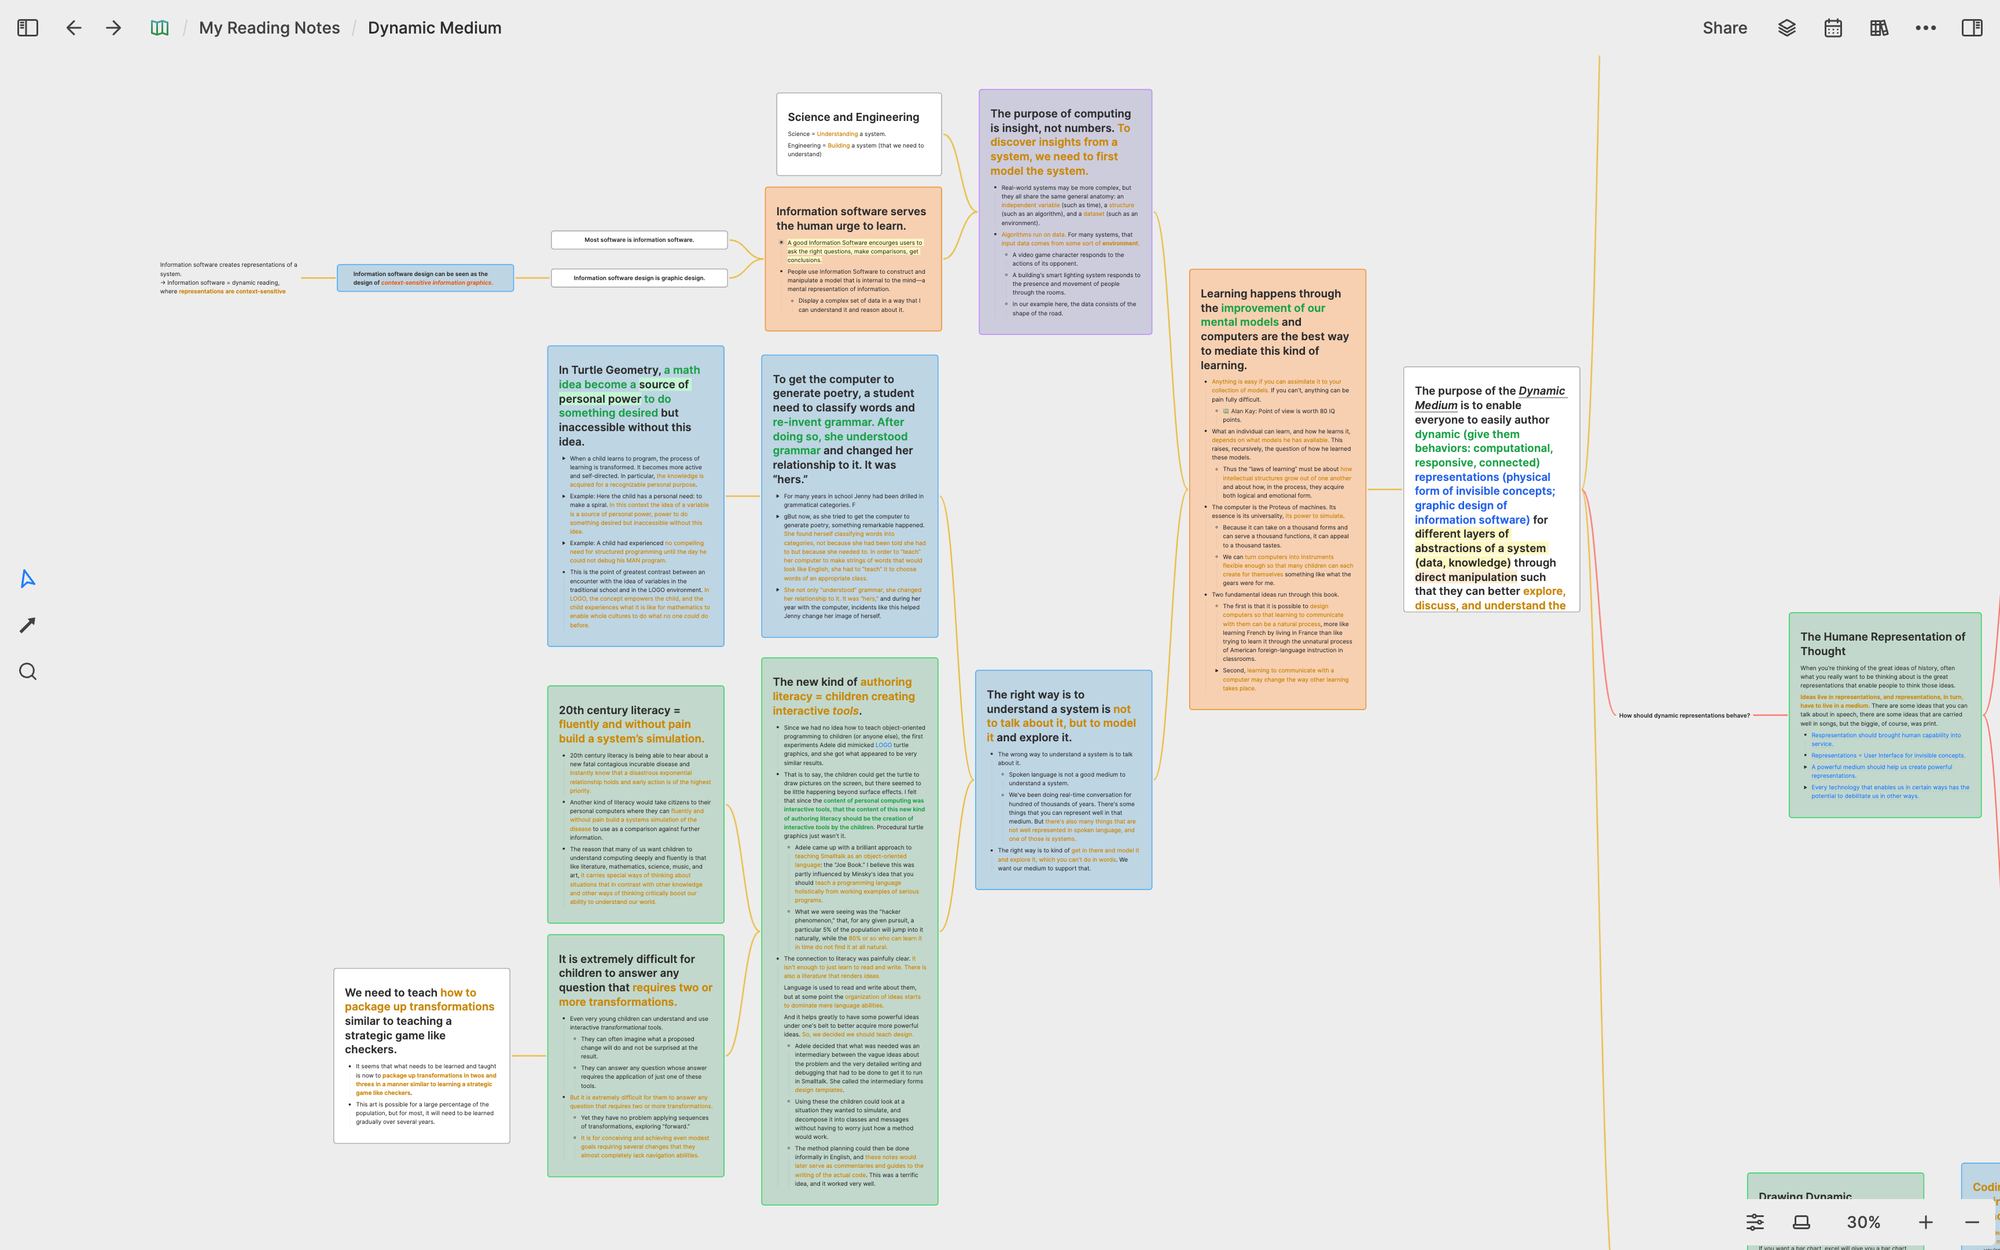Open the whiteboard search tool
2000x1250 pixels.
(x=28, y=672)
